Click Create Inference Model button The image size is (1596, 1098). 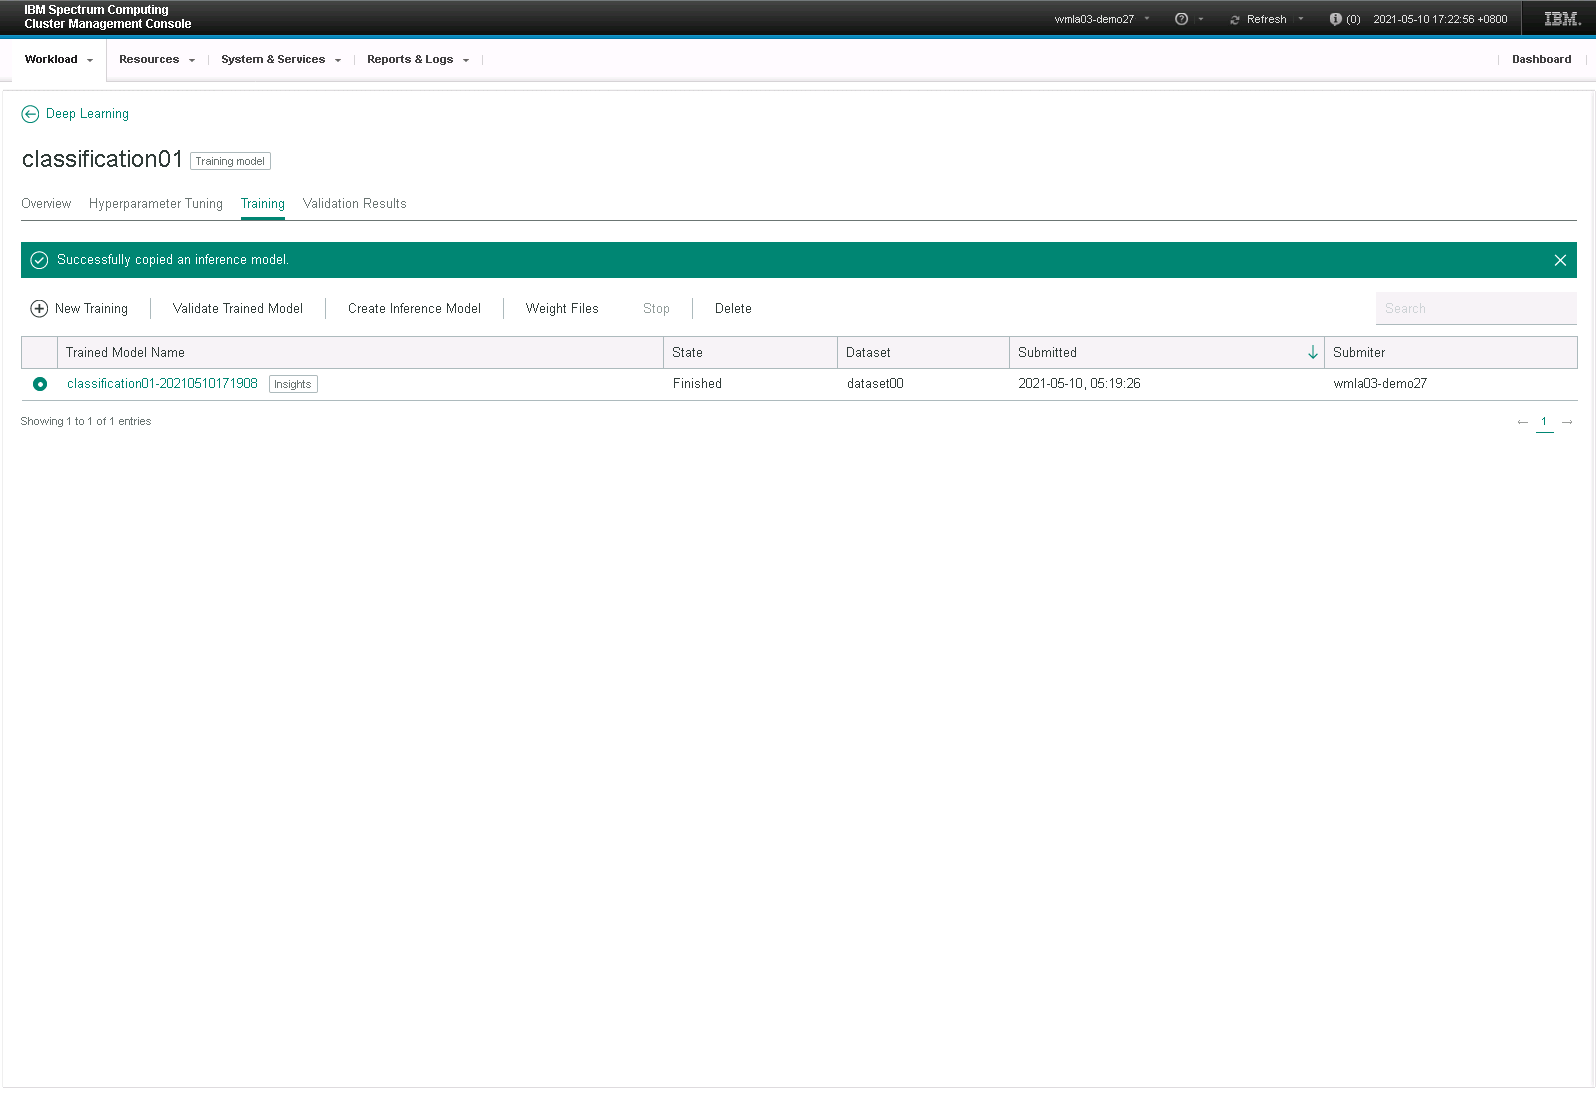(414, 309)
